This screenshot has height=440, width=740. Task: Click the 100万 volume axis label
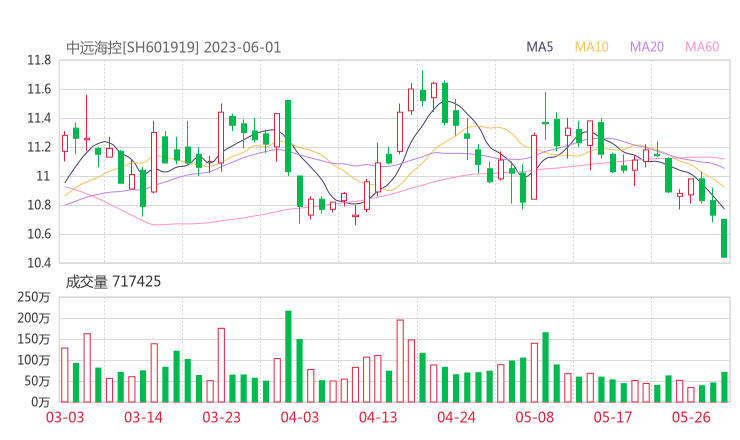(x=34, y=361)
